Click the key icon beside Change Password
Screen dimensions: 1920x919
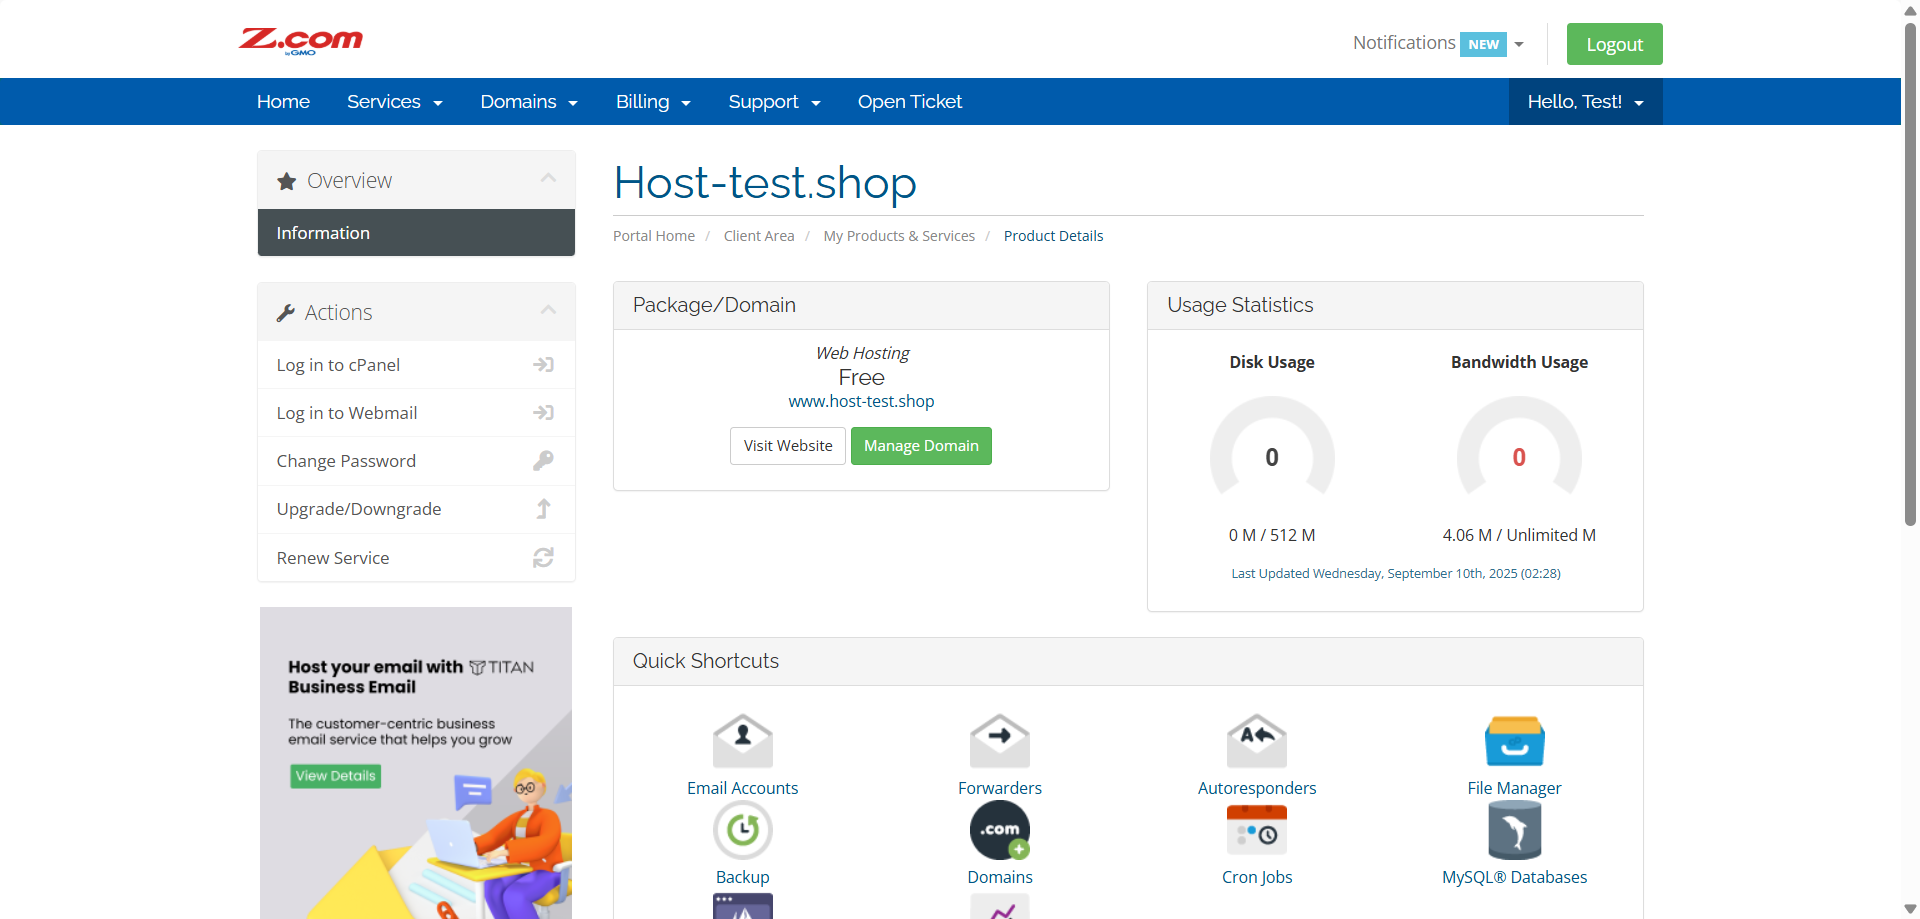click(543, 461)
